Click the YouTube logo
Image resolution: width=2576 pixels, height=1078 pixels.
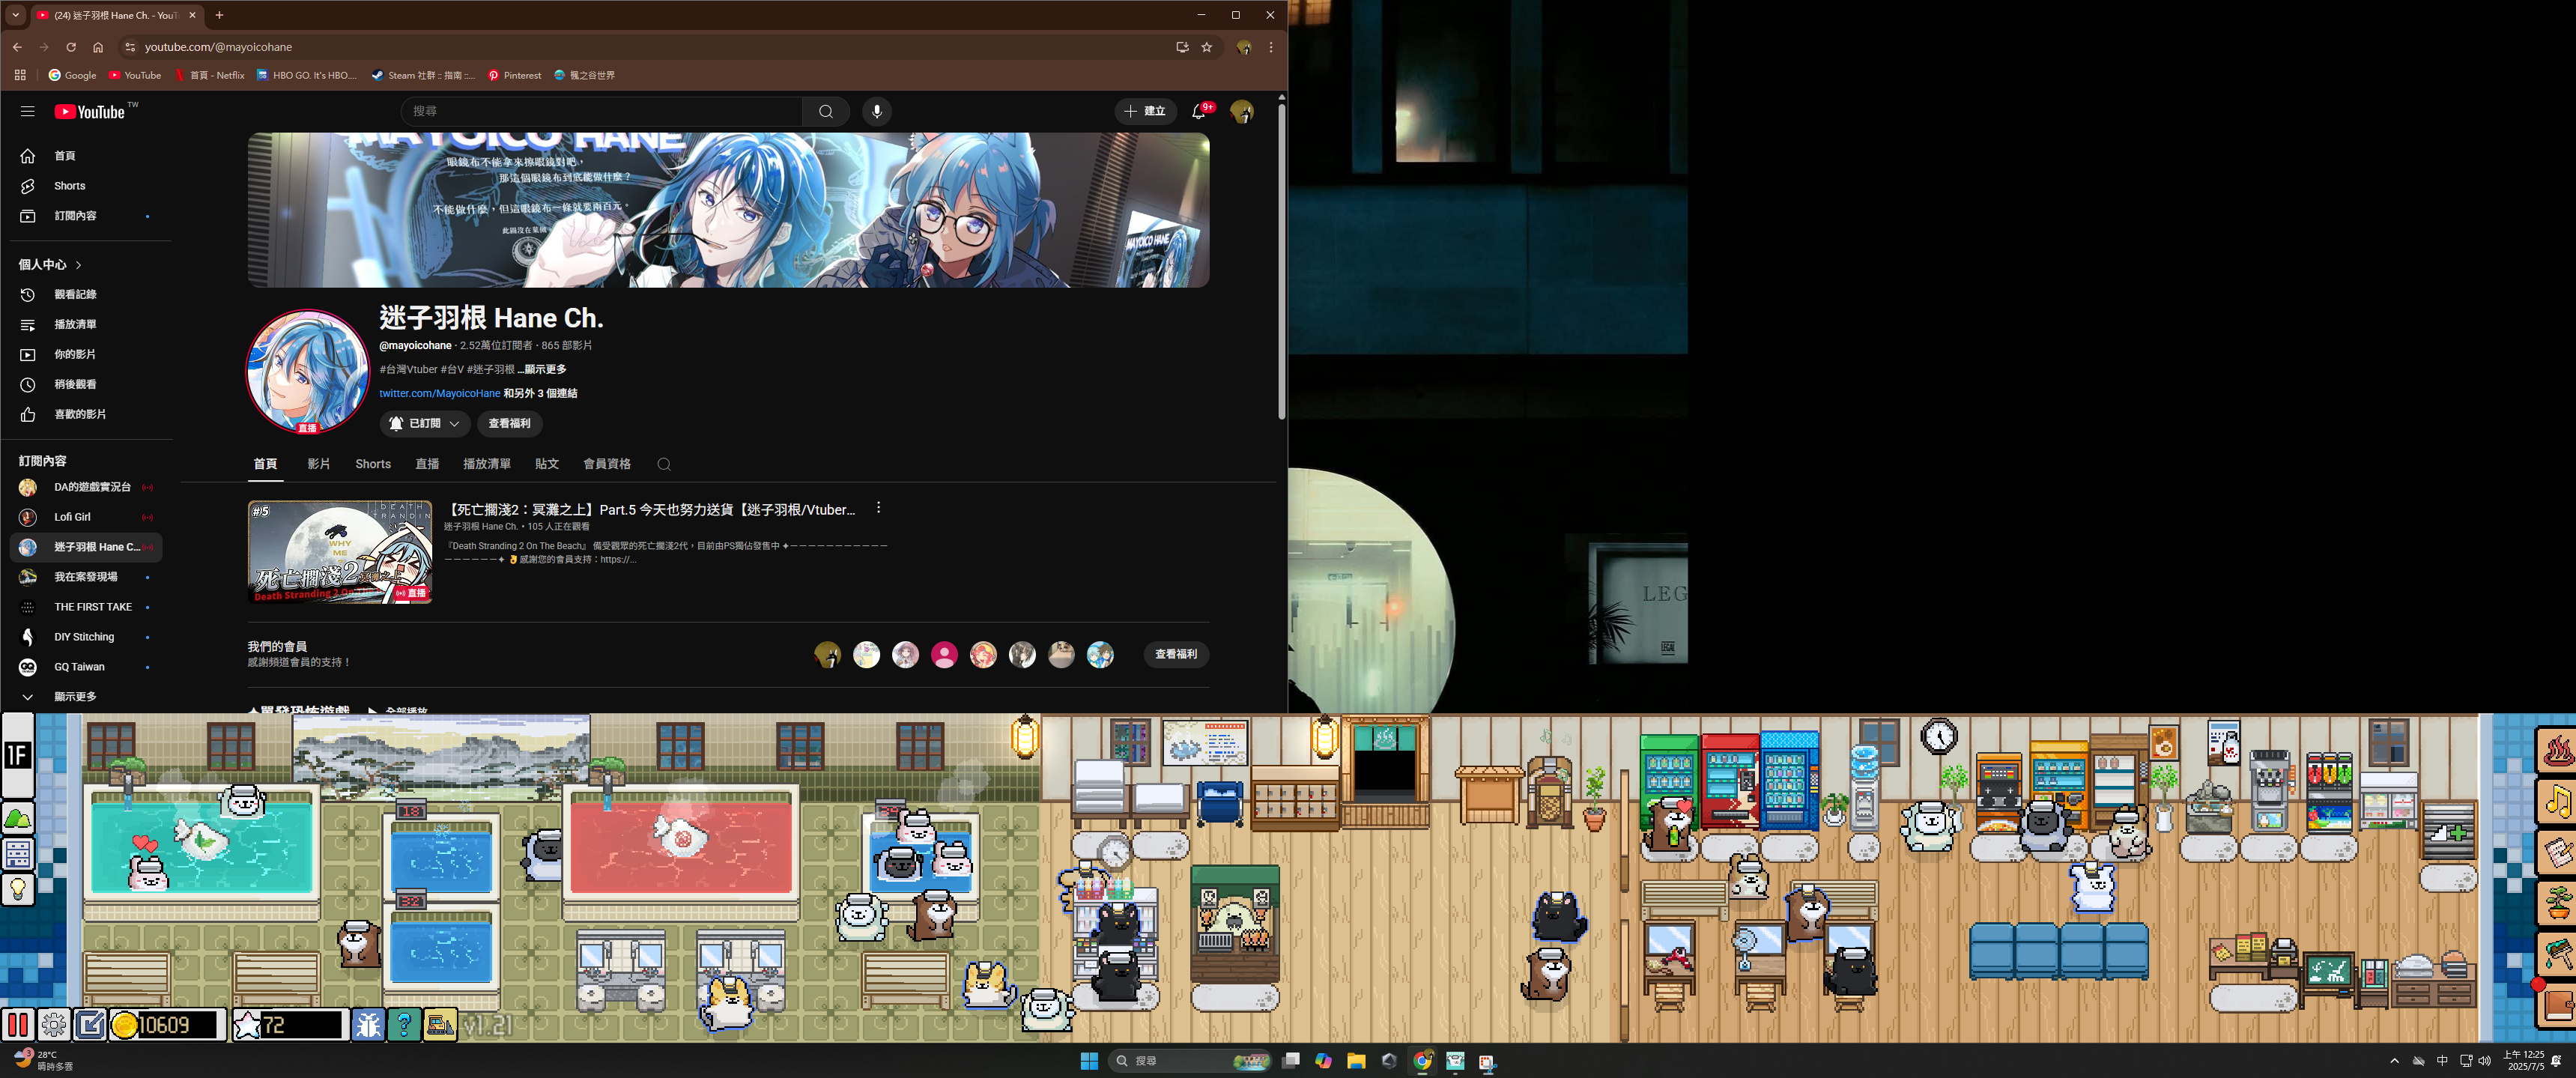(91, 112)
